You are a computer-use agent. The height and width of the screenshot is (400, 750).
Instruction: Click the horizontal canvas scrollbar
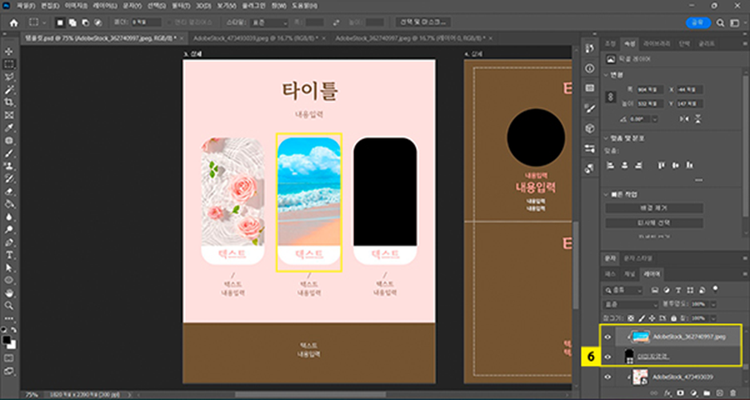[309, 395]
